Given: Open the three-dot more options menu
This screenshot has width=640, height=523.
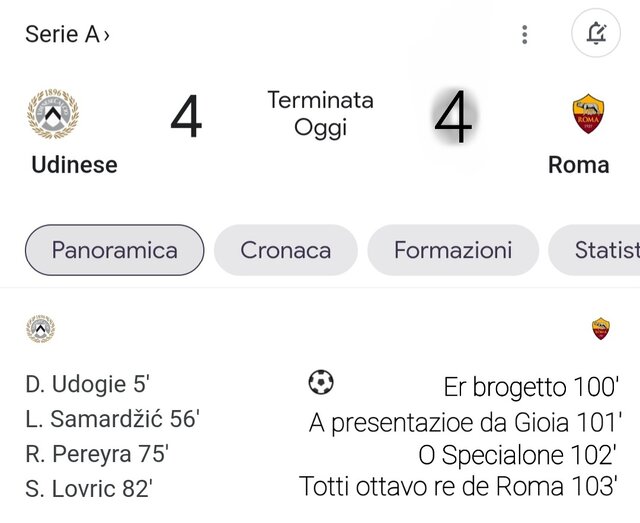Looking at the screenshot, I should coord(525,35).
